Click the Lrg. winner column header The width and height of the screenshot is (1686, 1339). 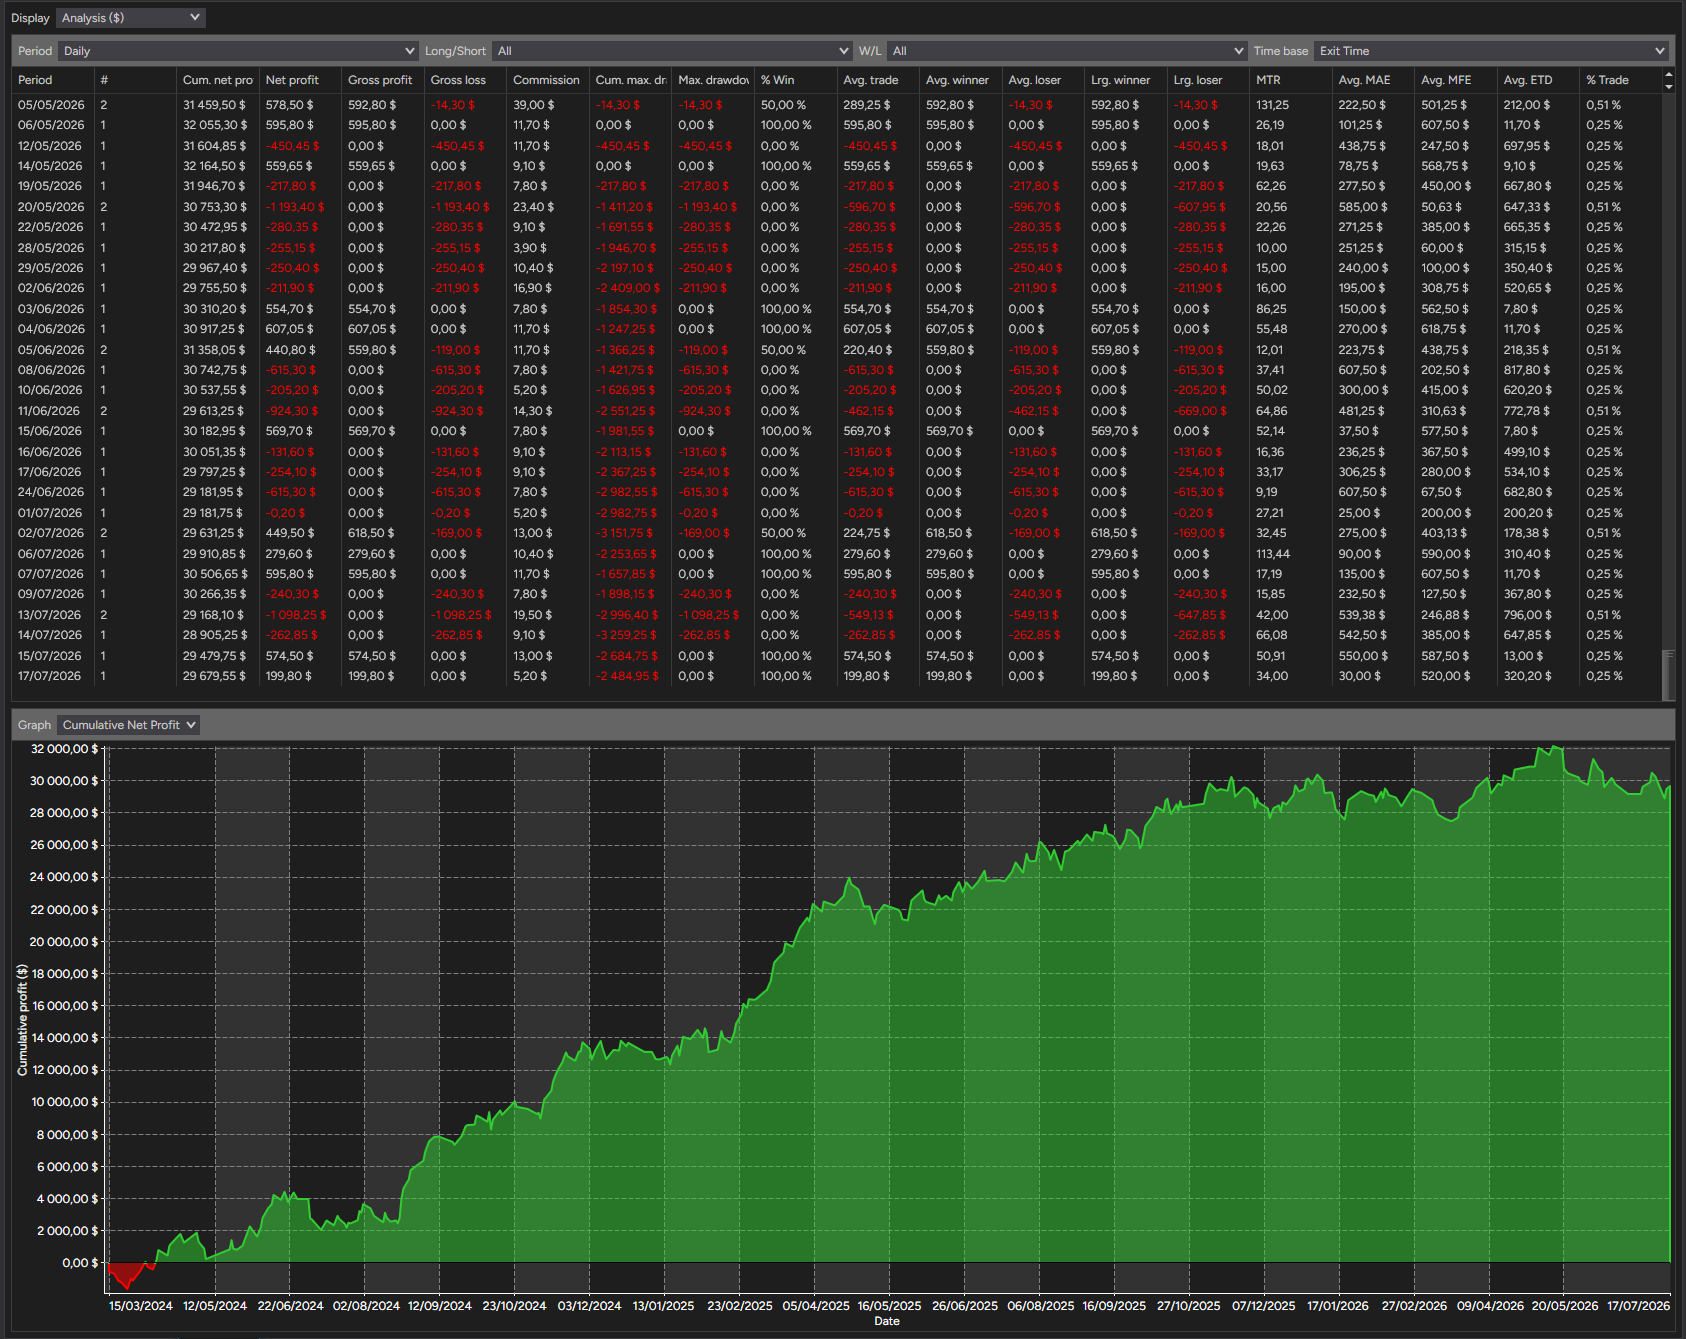click(x=1125, y=80)
